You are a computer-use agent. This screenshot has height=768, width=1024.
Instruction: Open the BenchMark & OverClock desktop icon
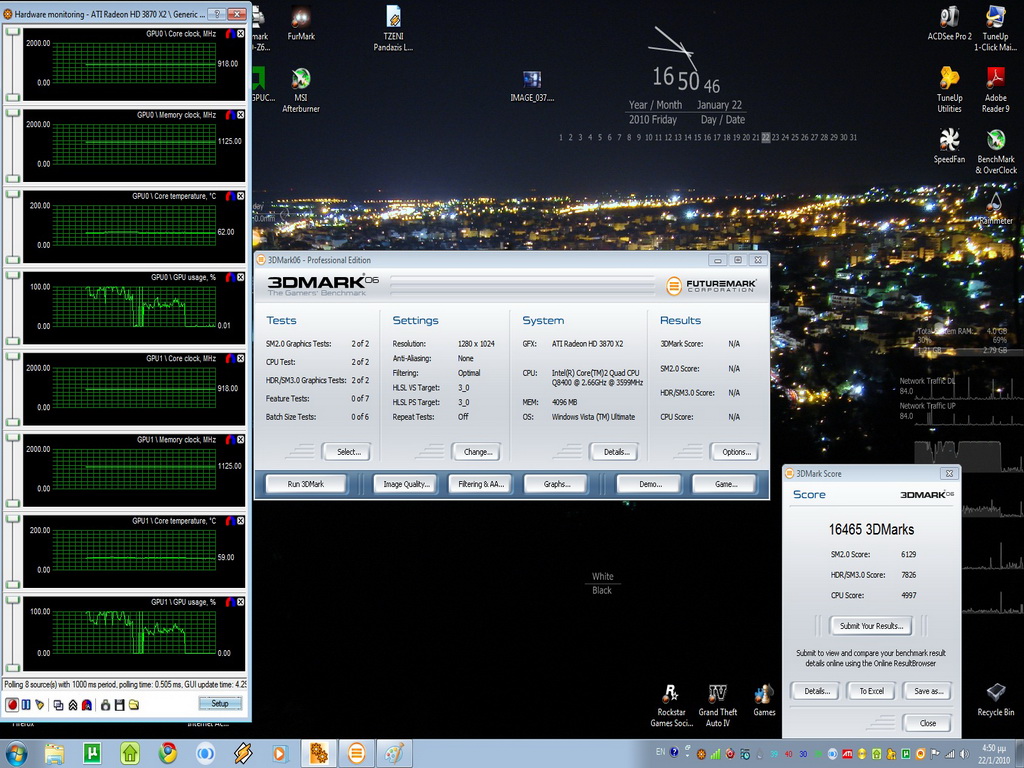(x=995, y=152)
